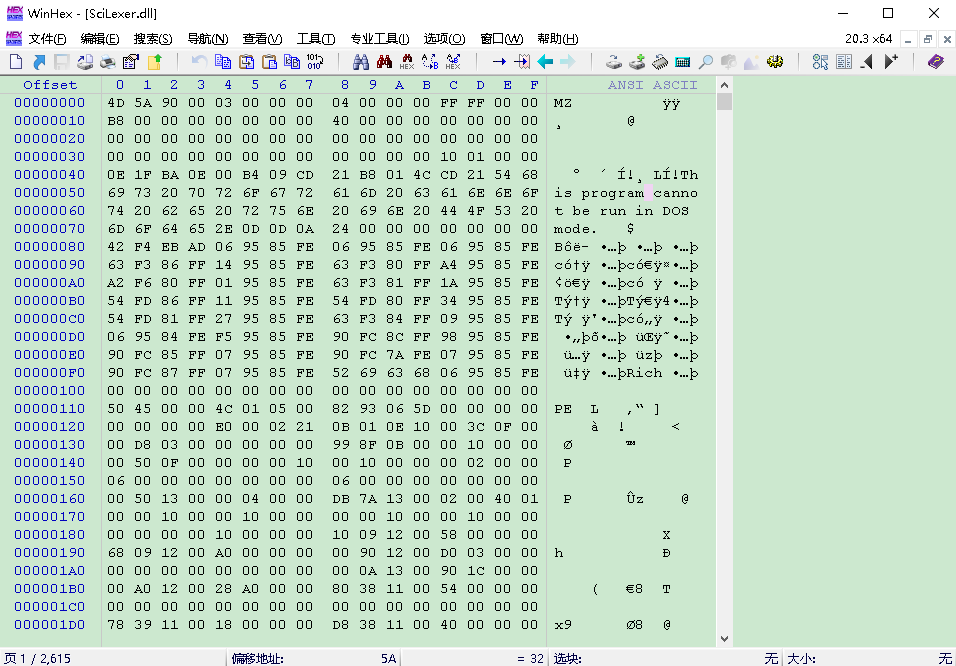Click the Open RAM memory chip icon
This screenshot has width=956, height=666.
660,62
